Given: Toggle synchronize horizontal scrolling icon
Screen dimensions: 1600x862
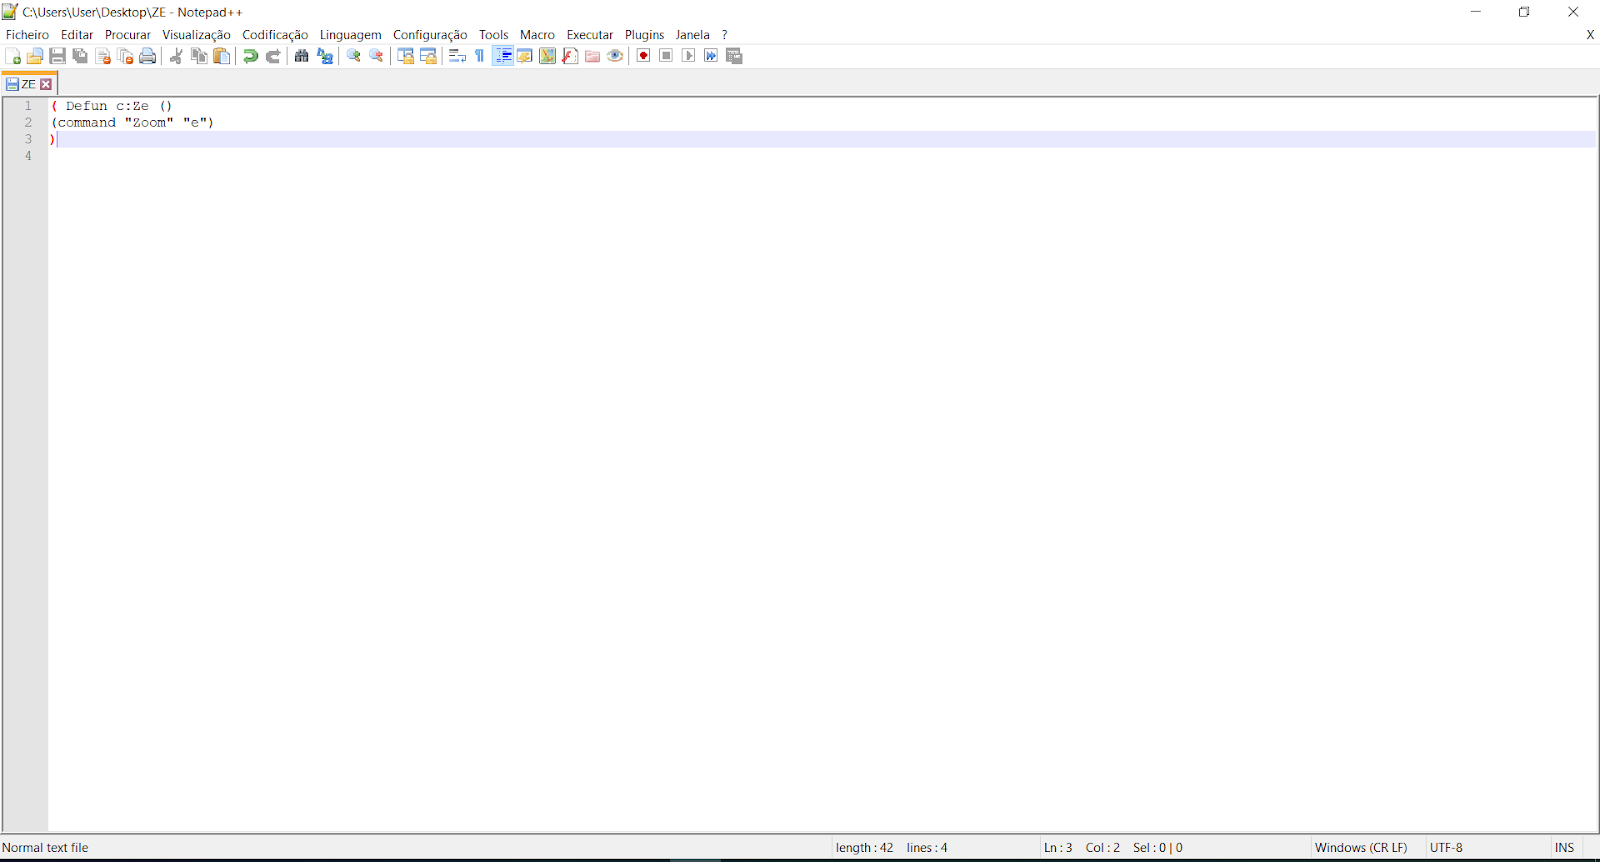Looking at the screenshot, I should point(428,56).
